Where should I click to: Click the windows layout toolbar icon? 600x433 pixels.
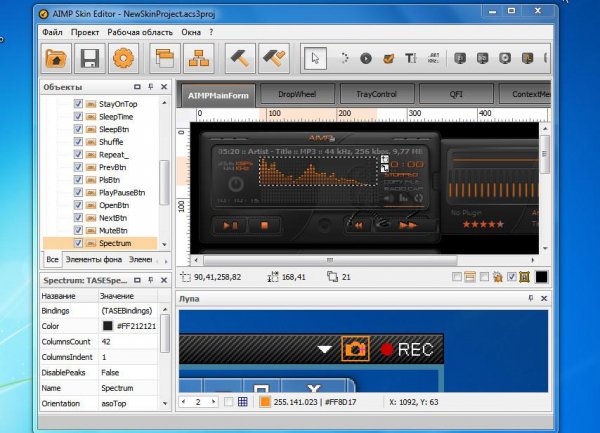coord(165,59)
